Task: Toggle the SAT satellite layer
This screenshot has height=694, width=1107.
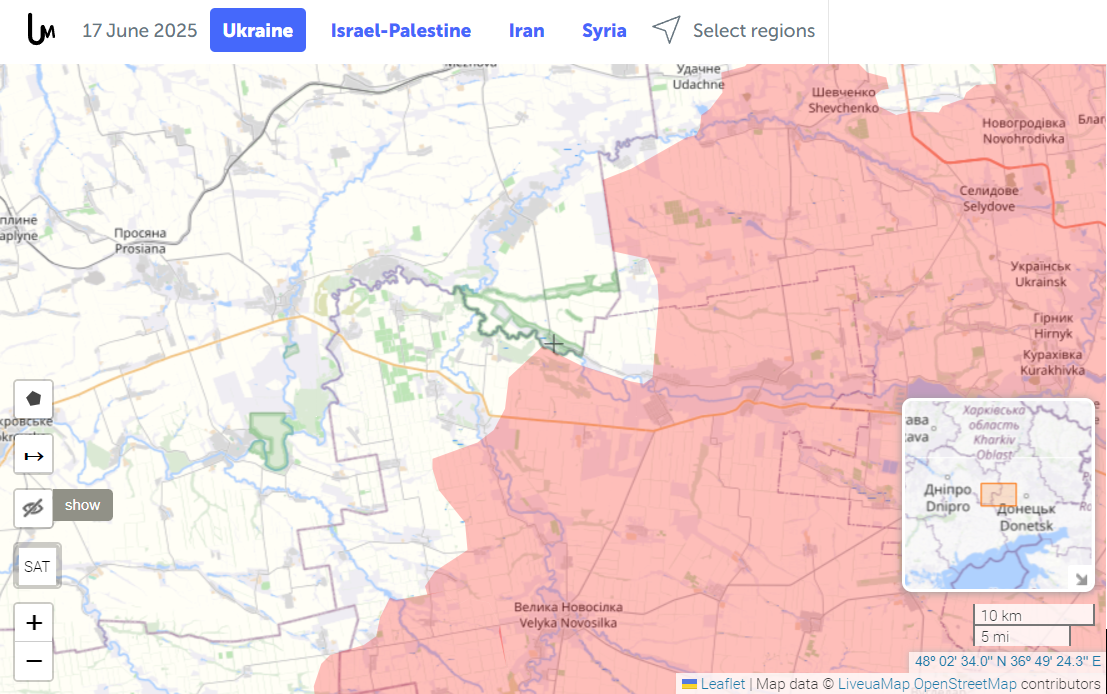Action: (x=37, y=566)
